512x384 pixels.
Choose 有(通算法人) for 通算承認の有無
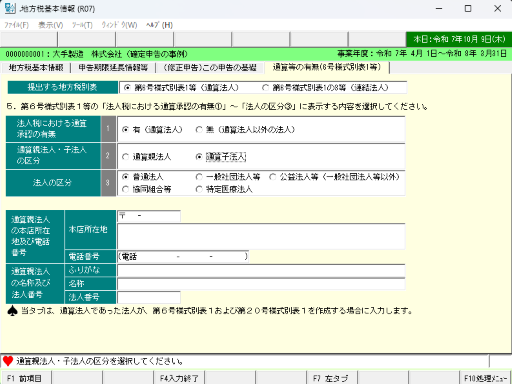[152, 130]
